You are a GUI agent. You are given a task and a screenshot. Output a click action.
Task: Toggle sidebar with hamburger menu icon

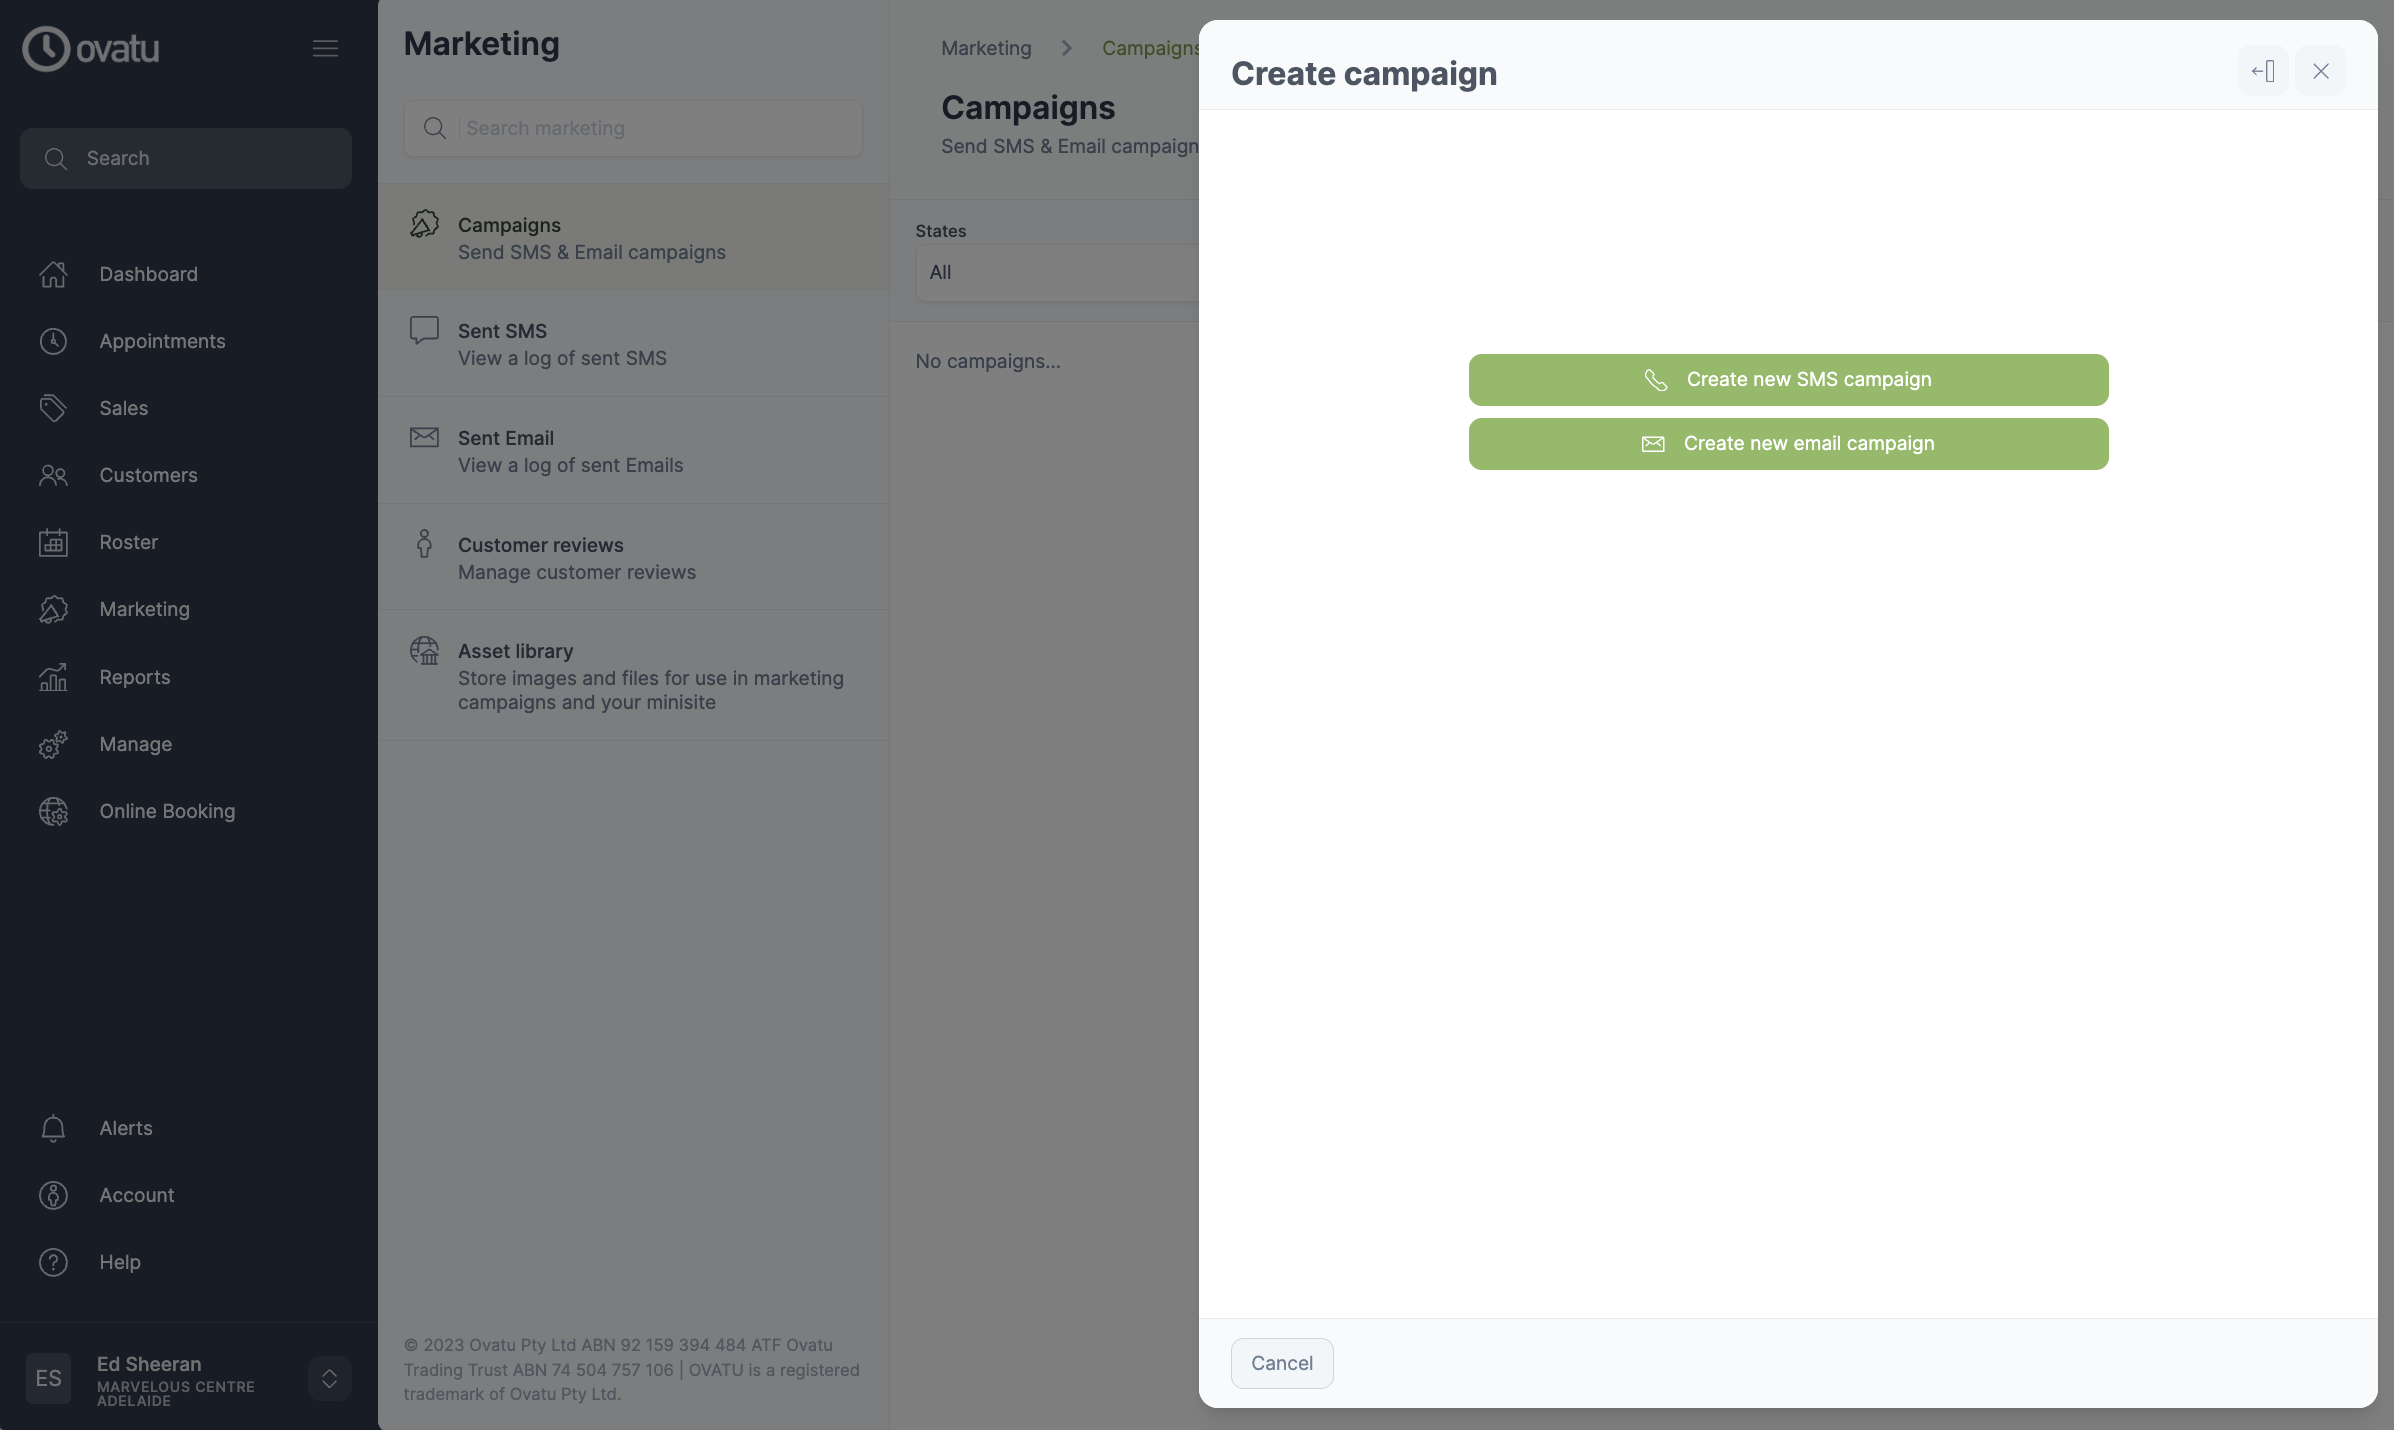[x=325, y=48]
